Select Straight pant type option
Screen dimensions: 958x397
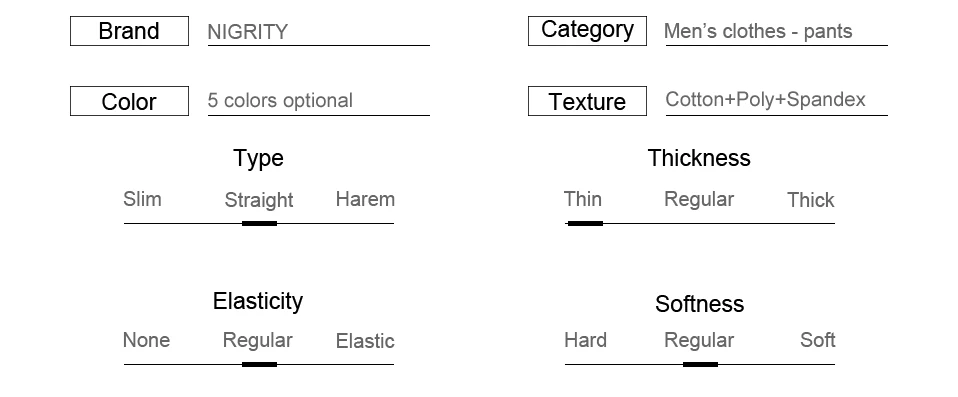coord(259,200)
